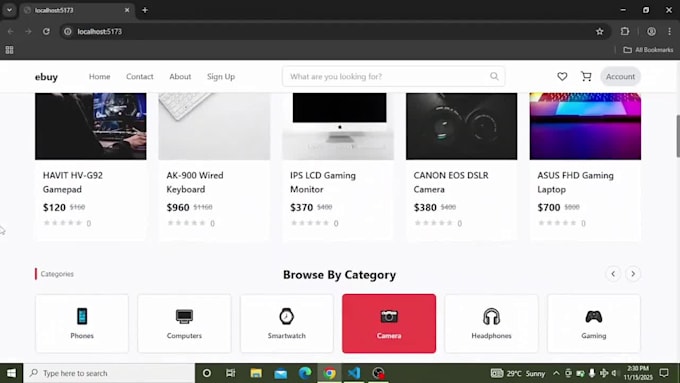The width and height of the screenshot is (680, 383).
Task: Click the $120 gamepad price
Action: click(x=54, y=207)
